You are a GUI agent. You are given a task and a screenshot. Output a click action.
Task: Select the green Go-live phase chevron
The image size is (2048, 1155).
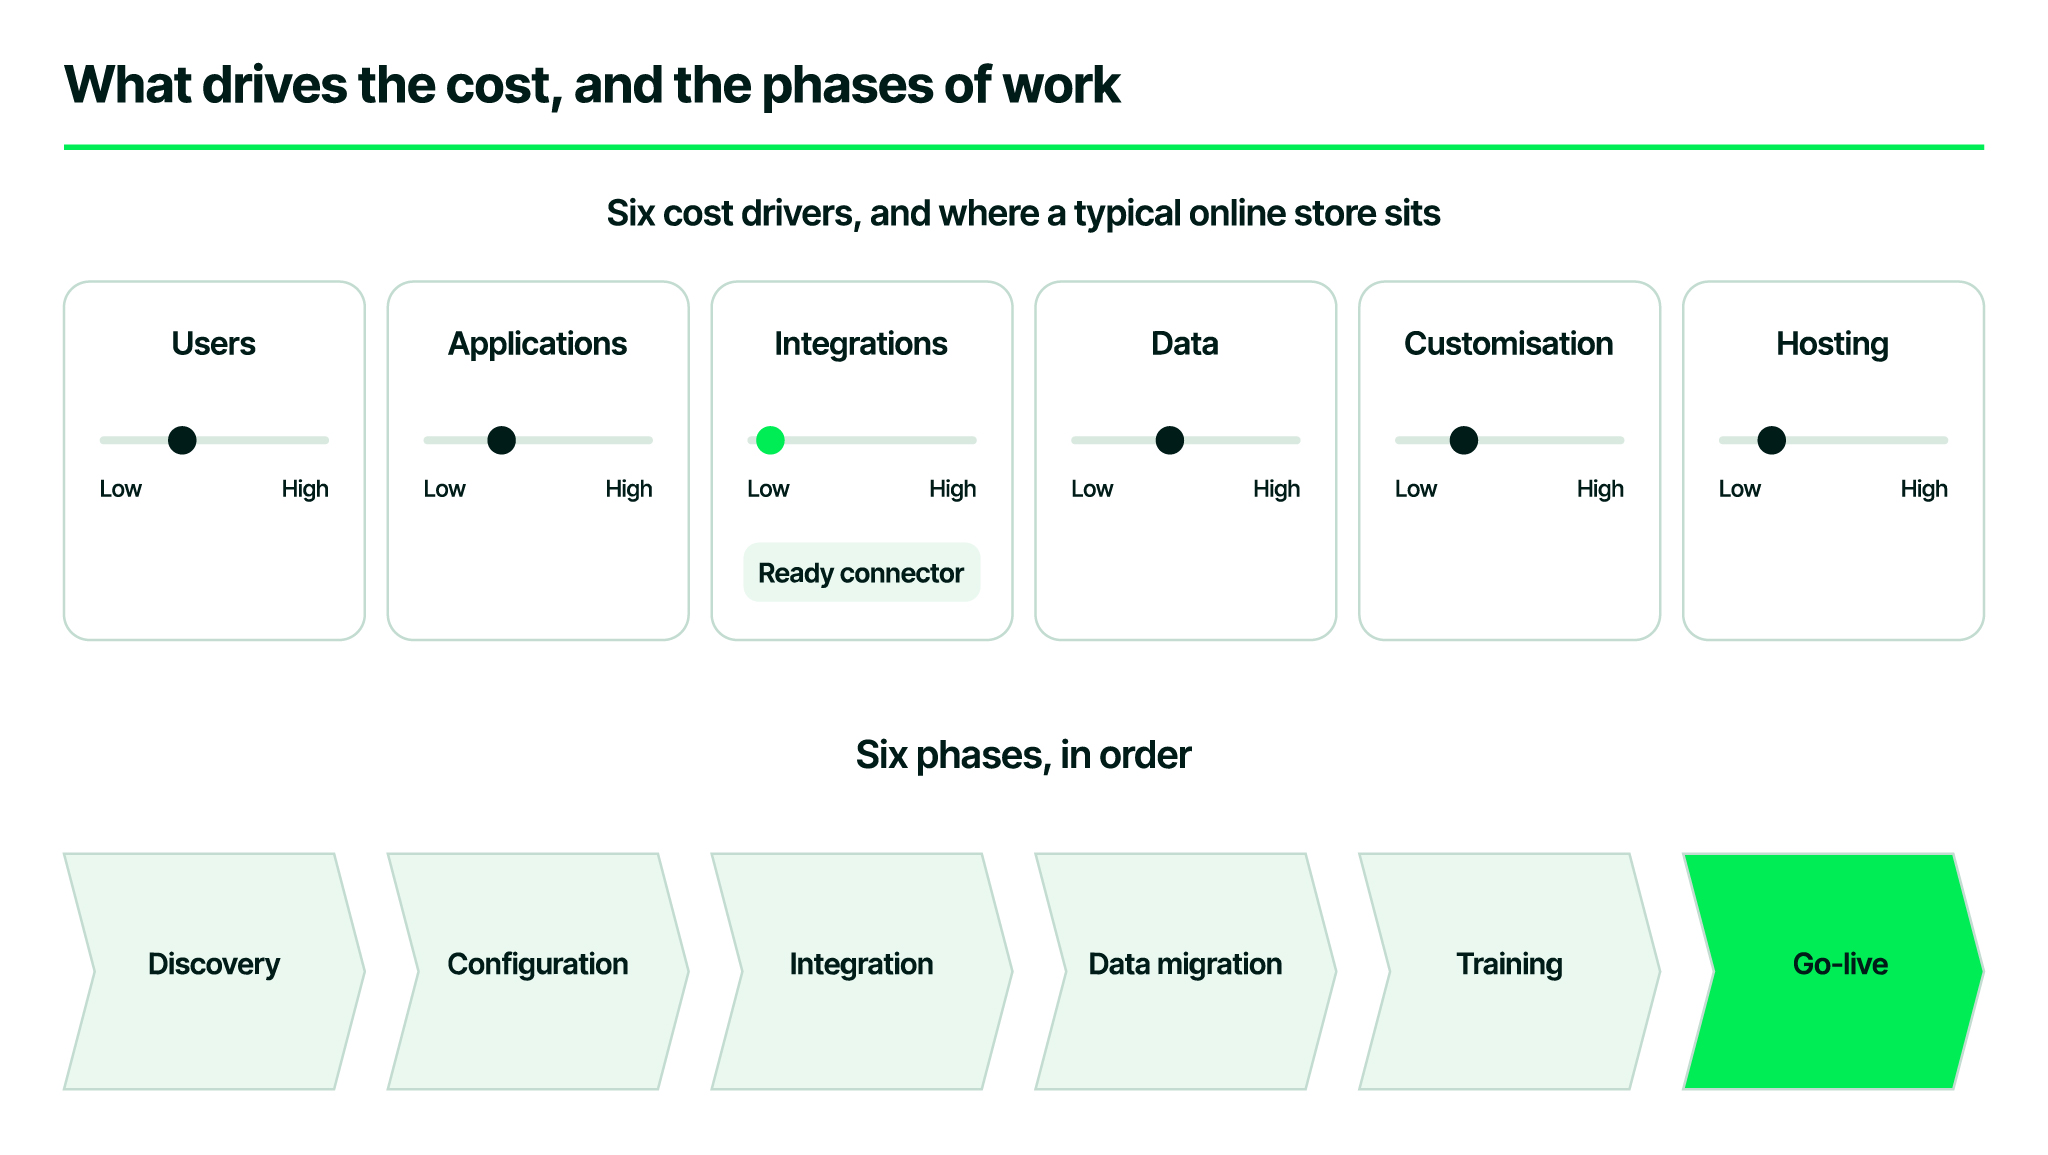click(1834, 971)
